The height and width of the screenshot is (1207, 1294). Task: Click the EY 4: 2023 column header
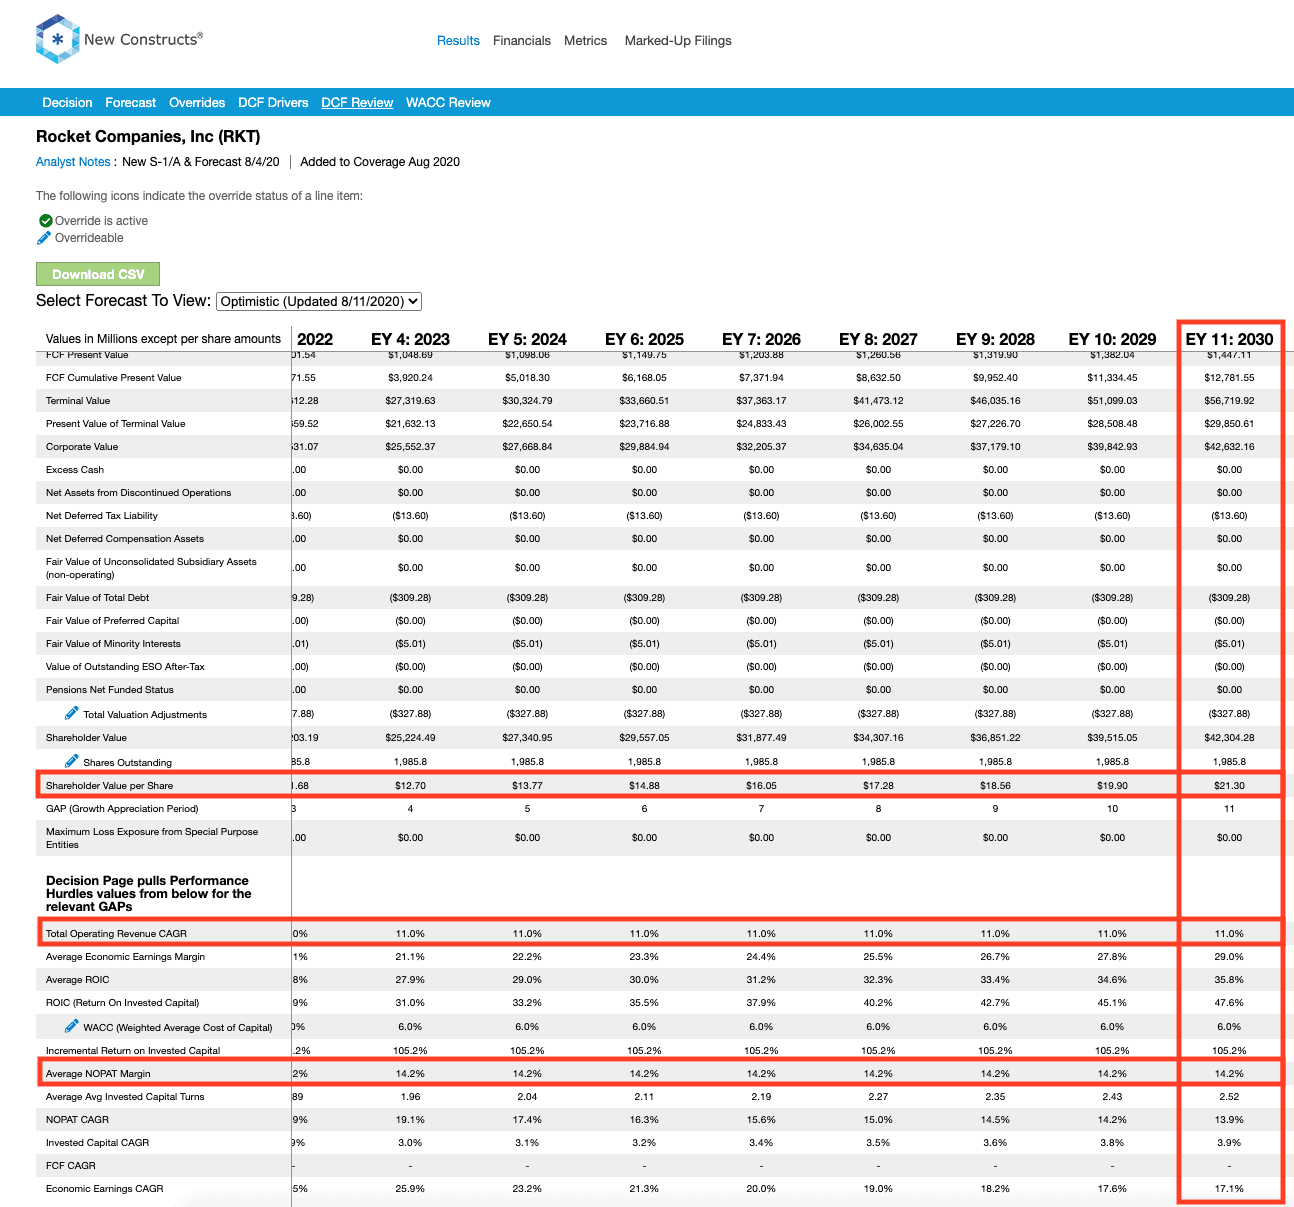(x=410, y=339)
